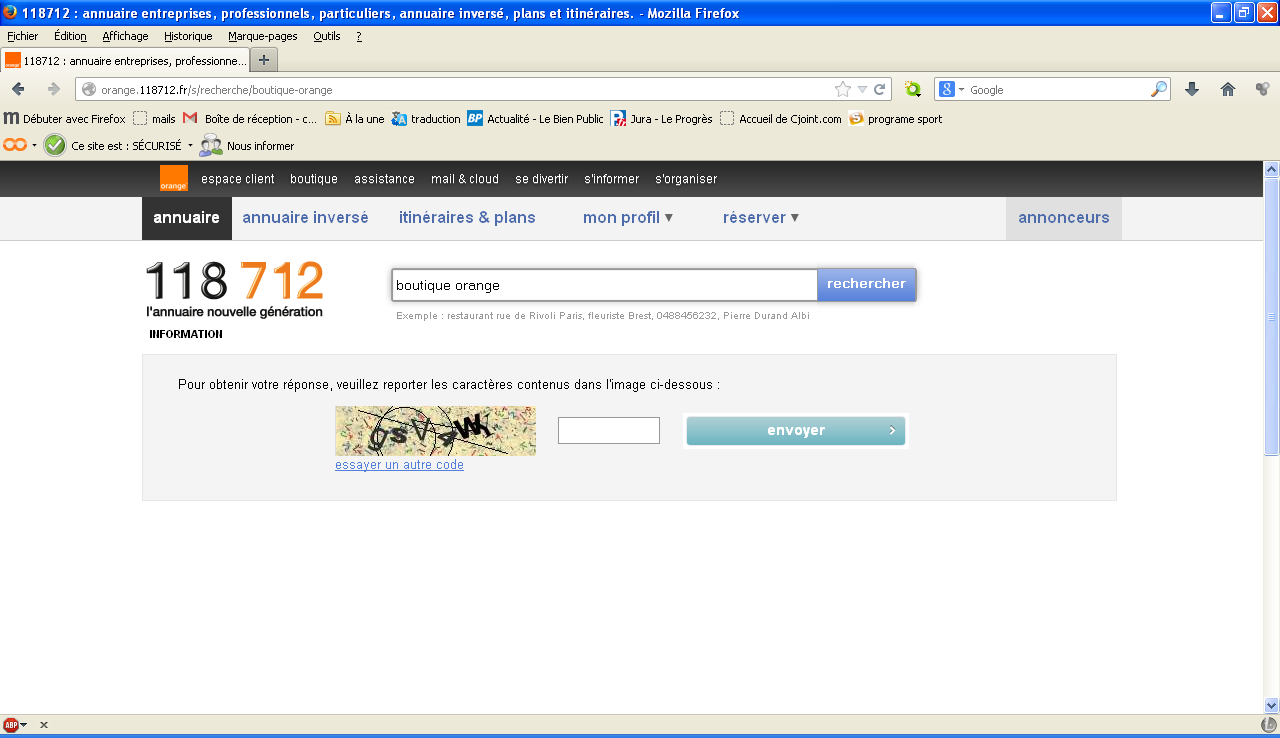Open the Outils menu

(x=327, y=36)
